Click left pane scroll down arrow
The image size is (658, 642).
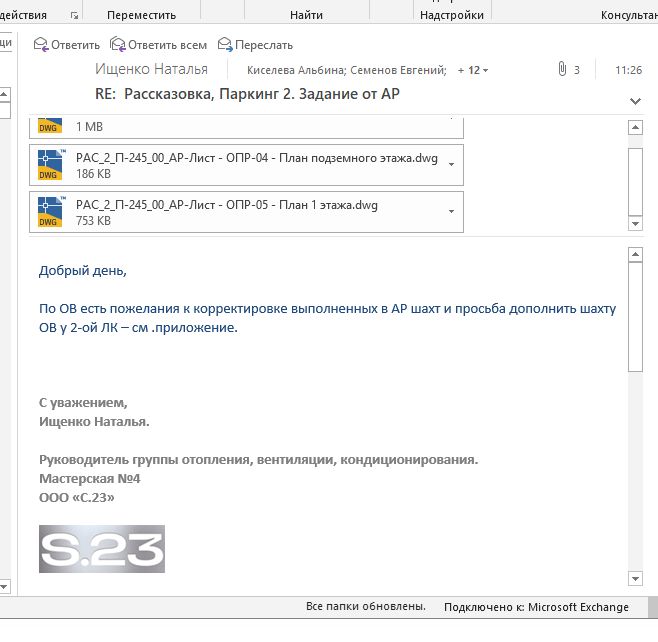click(4, 586)
